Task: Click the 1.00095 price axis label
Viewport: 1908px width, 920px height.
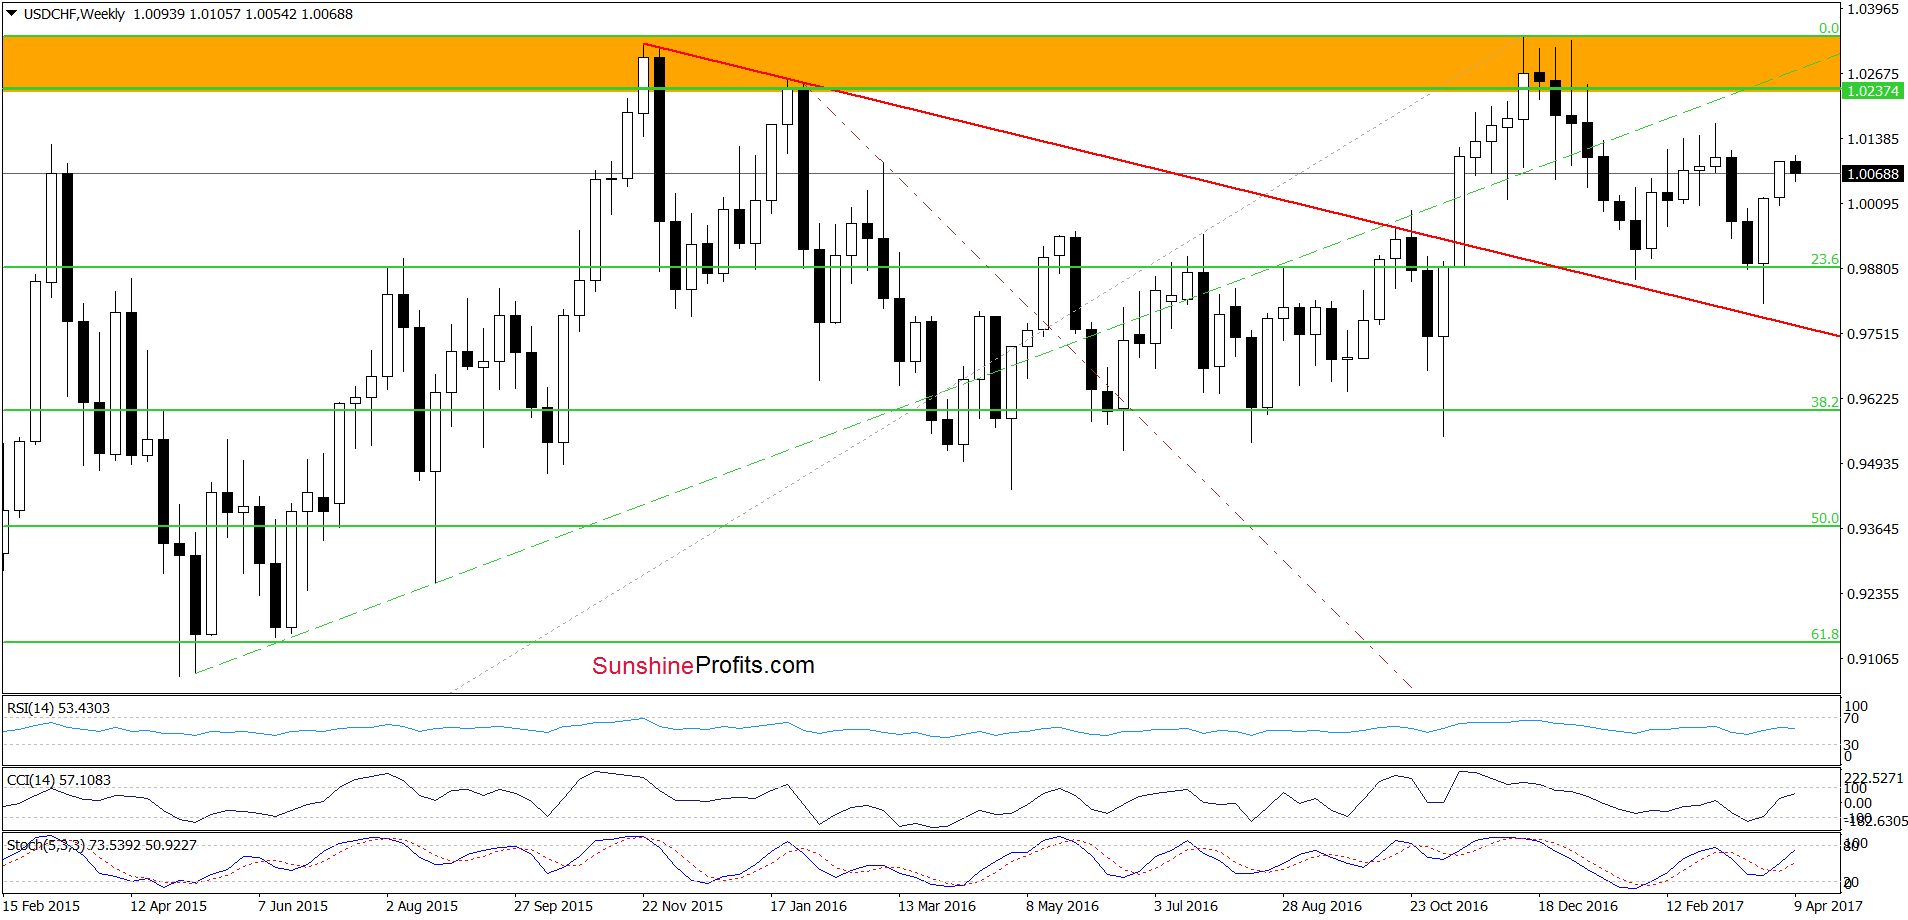Action: 1872,204
